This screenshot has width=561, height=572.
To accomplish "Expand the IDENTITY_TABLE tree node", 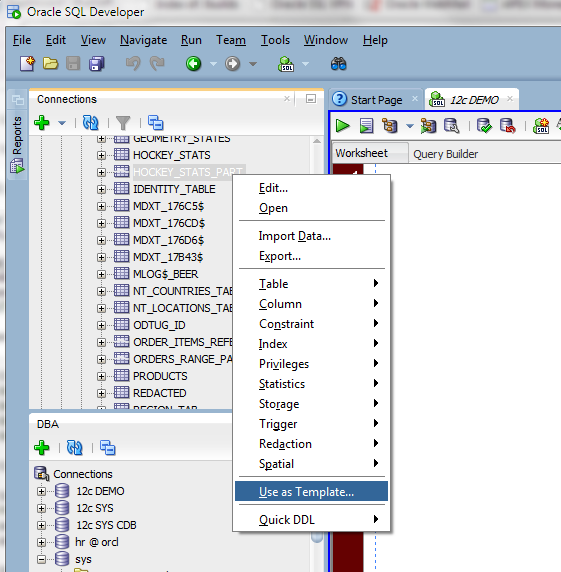I will tap(101, 189).
